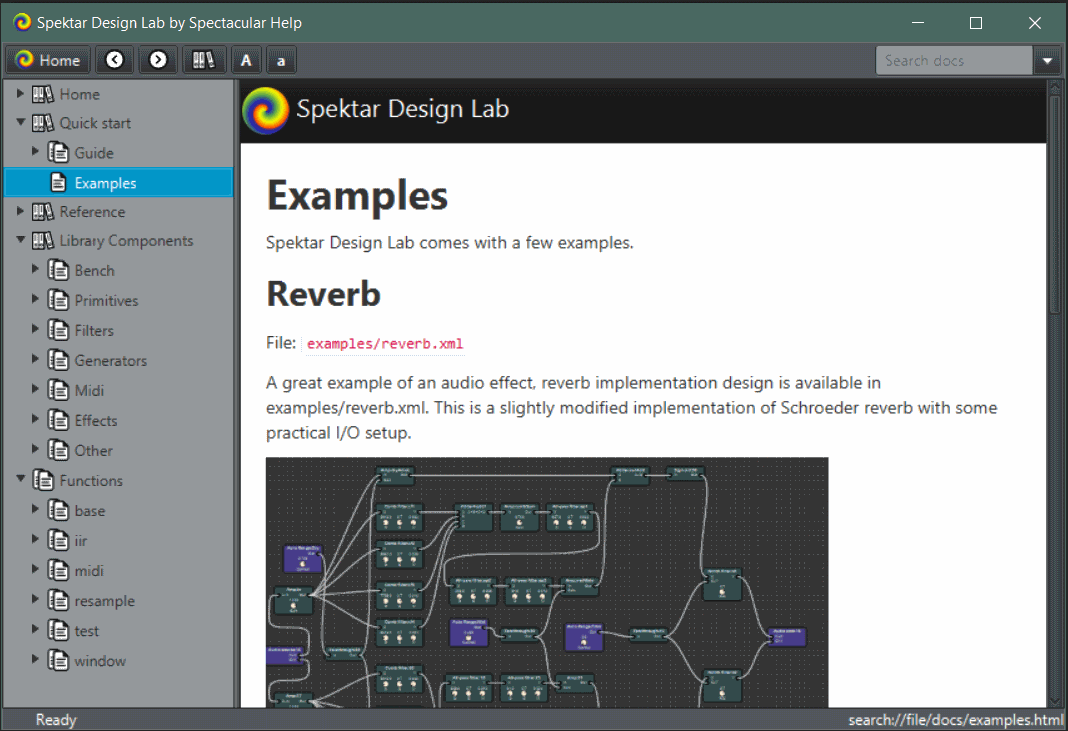Click the examples/reverb.xml file path
Image resolution: width=1068 pixels, height=731 pixels.
pos(385,344)
